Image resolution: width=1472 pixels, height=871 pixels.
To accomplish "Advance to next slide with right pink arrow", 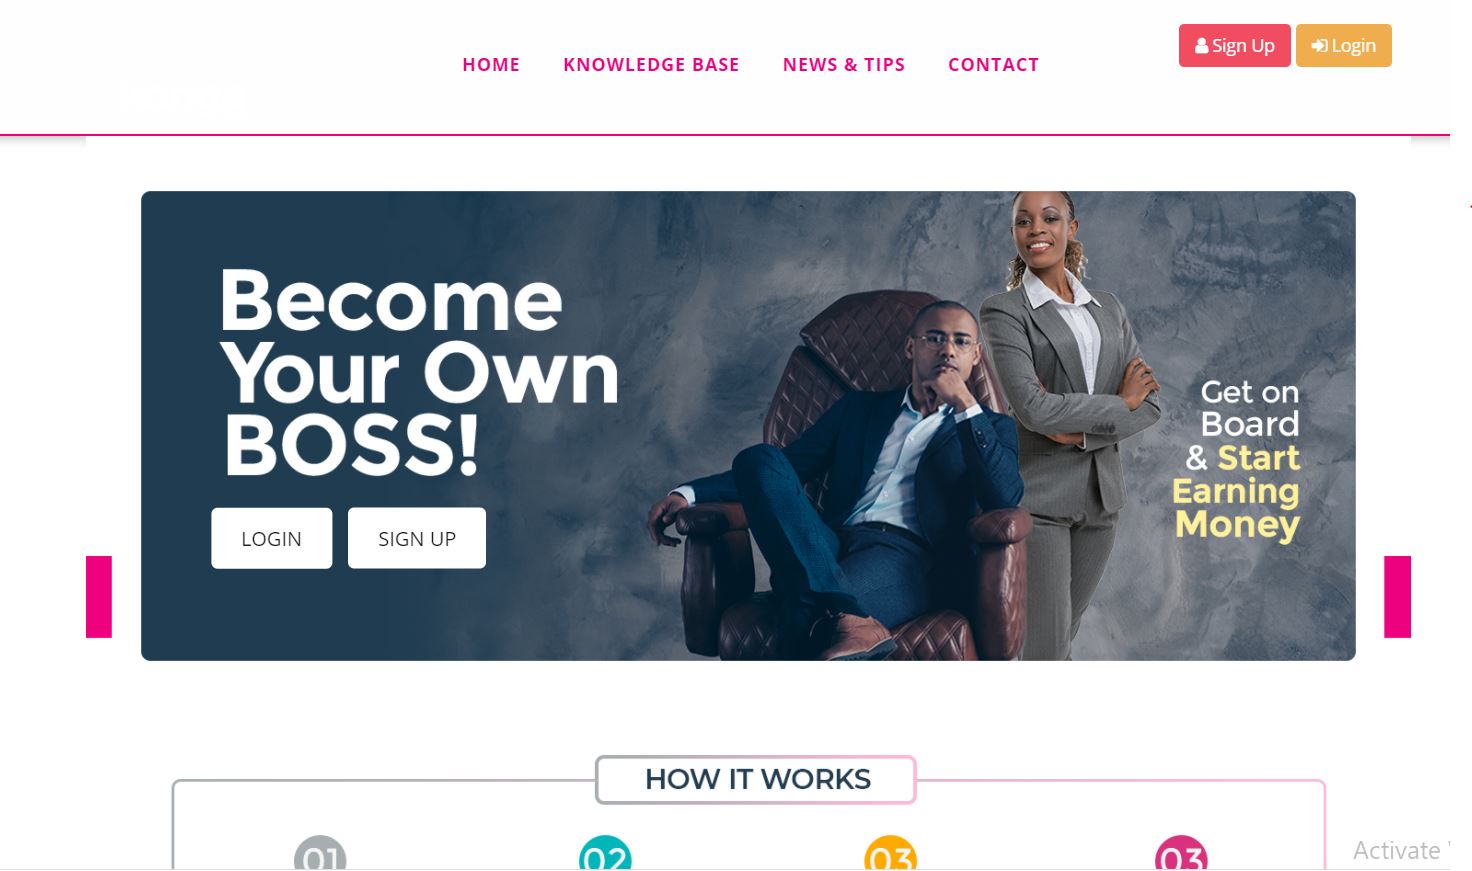I will (x=1397, y=597).
